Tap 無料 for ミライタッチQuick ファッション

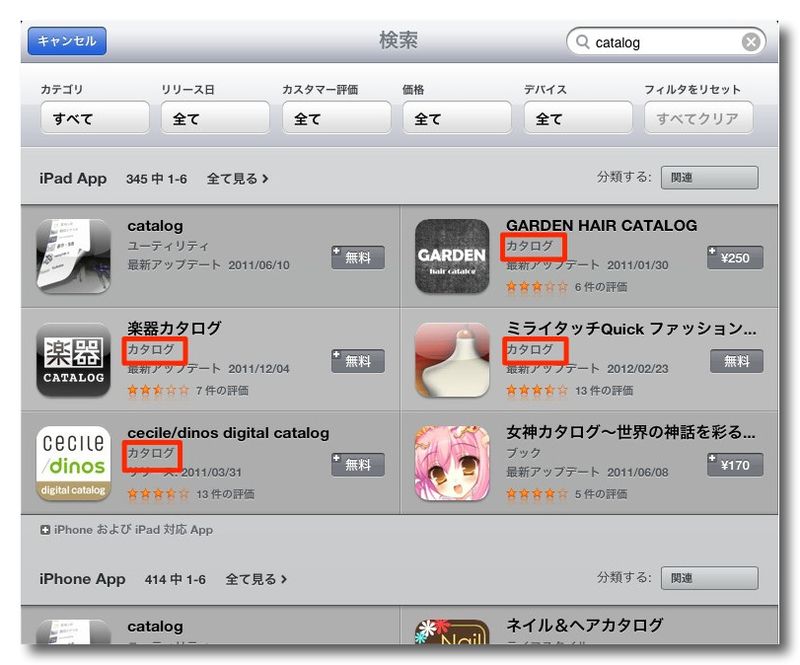point(737,361)
